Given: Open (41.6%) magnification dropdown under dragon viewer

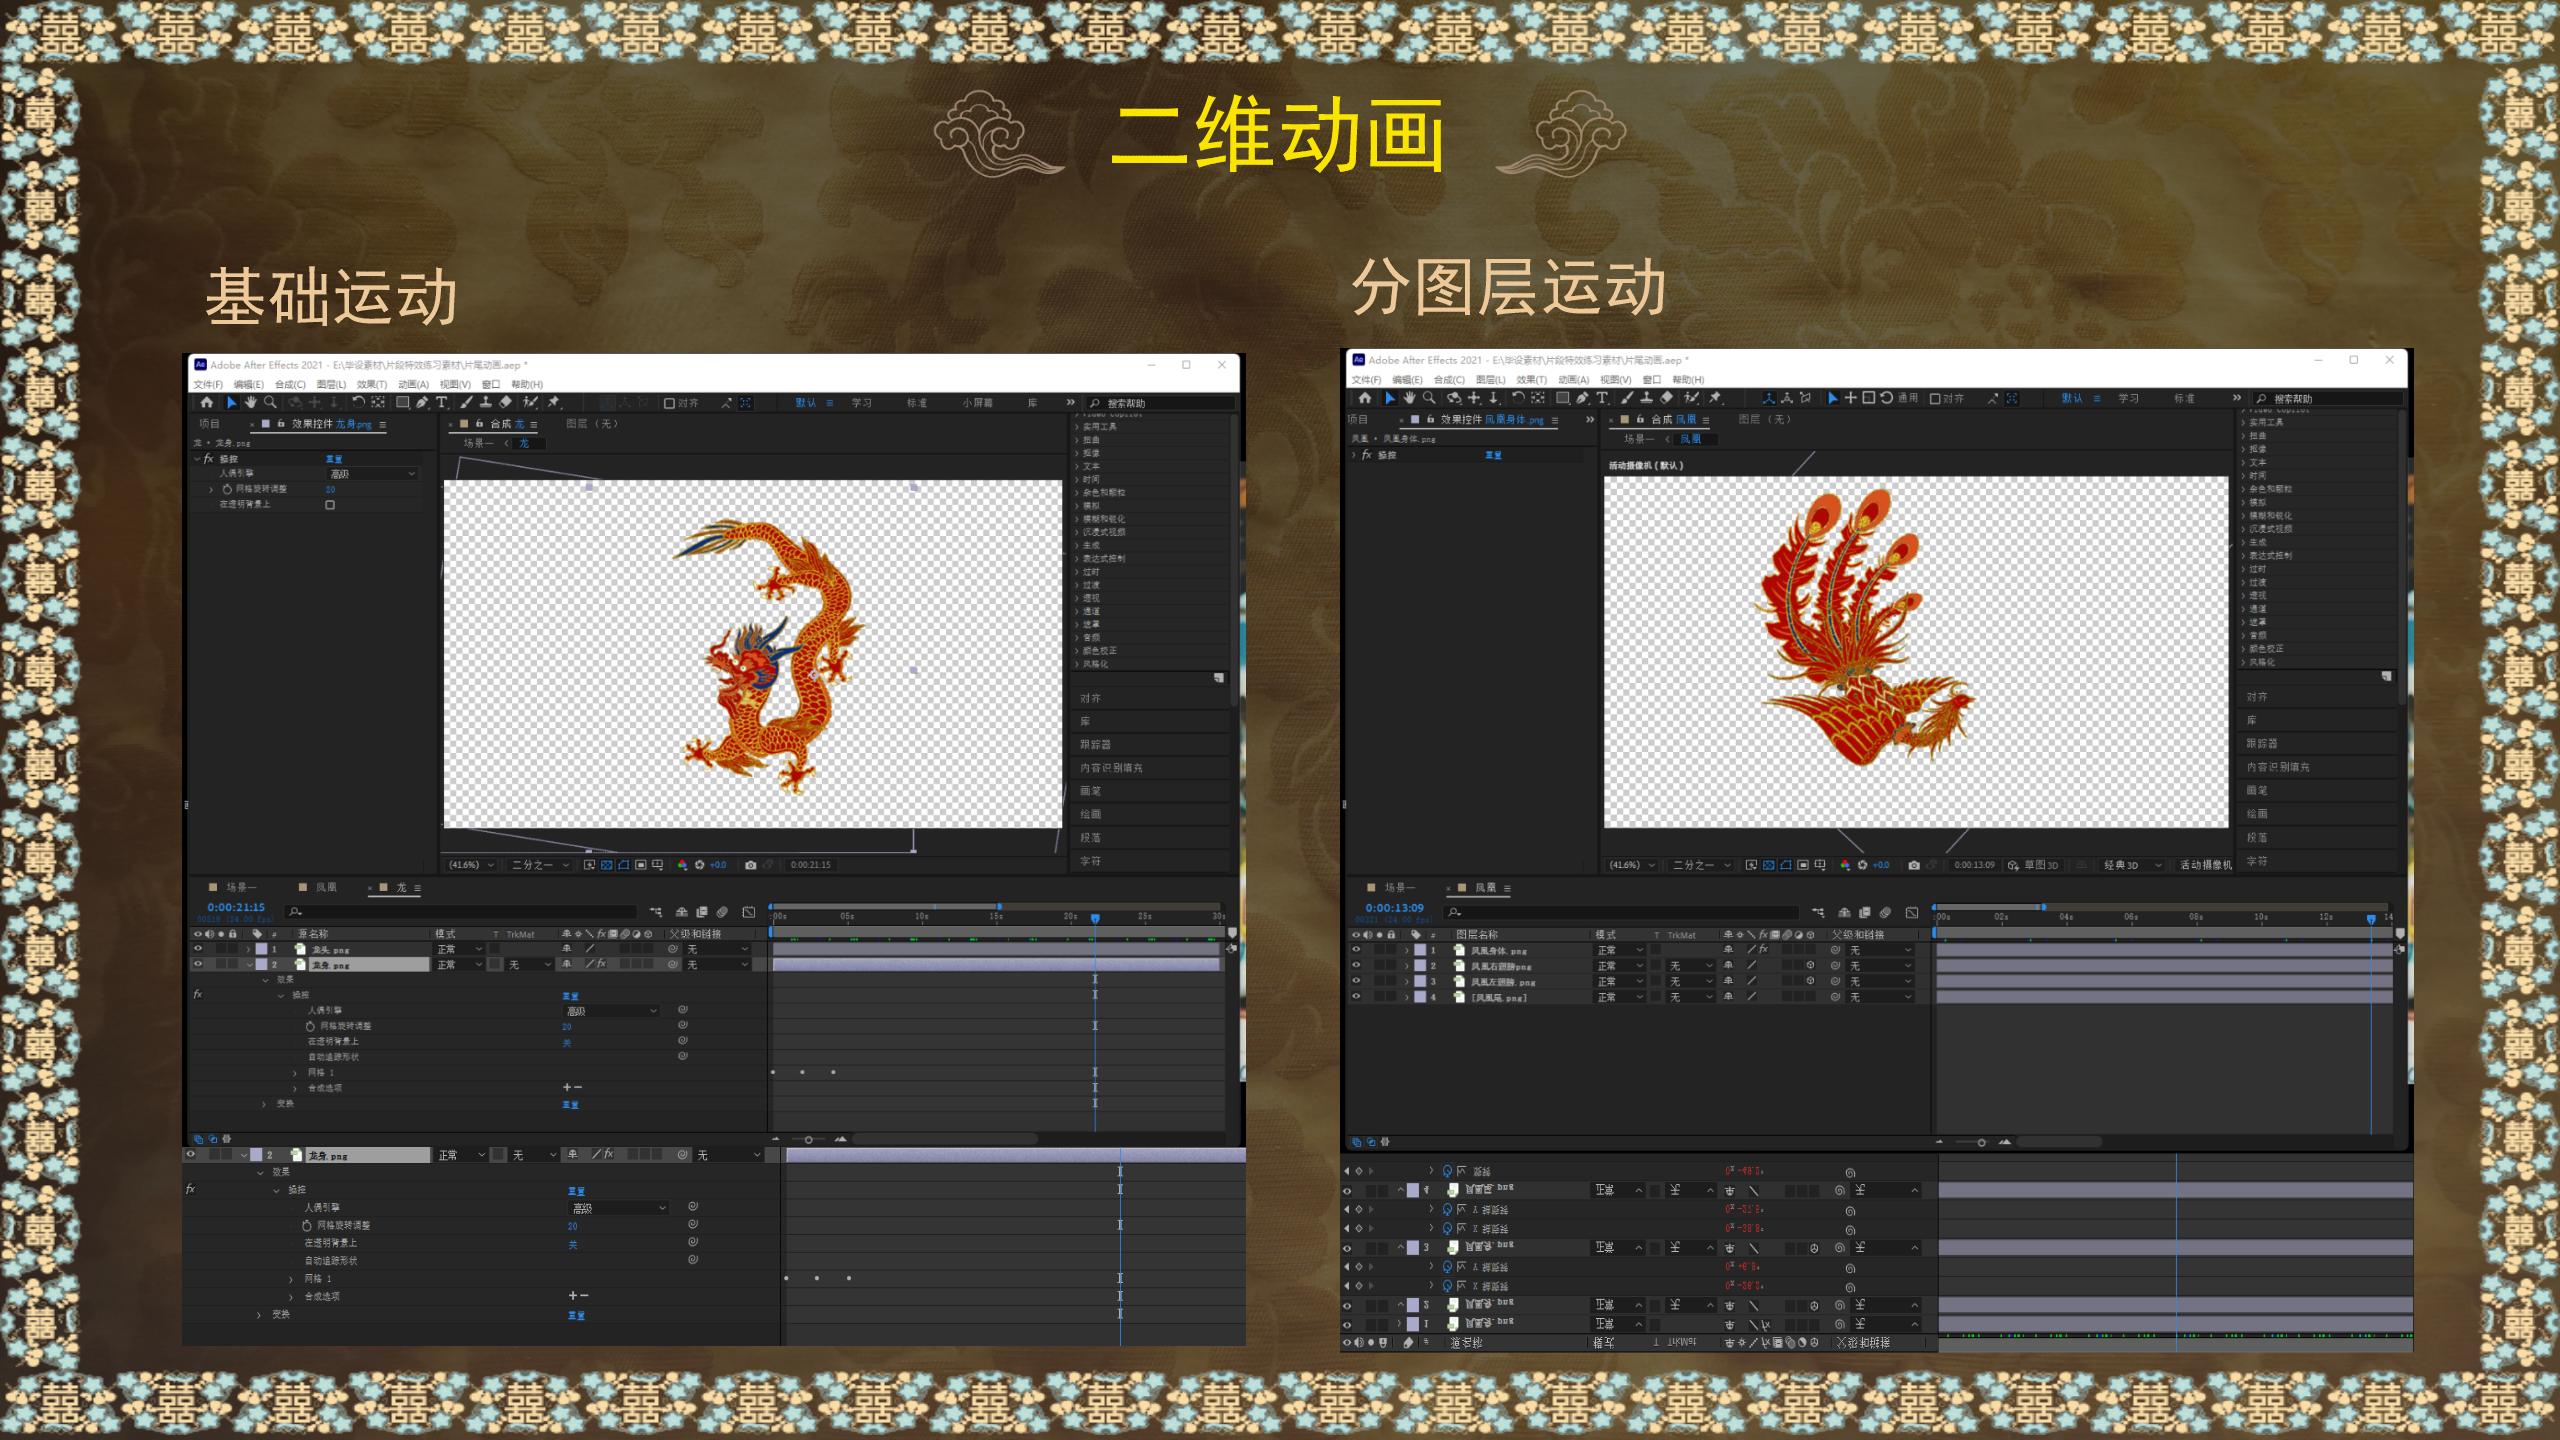Looking at the screenshot, I should click(470, 865).
